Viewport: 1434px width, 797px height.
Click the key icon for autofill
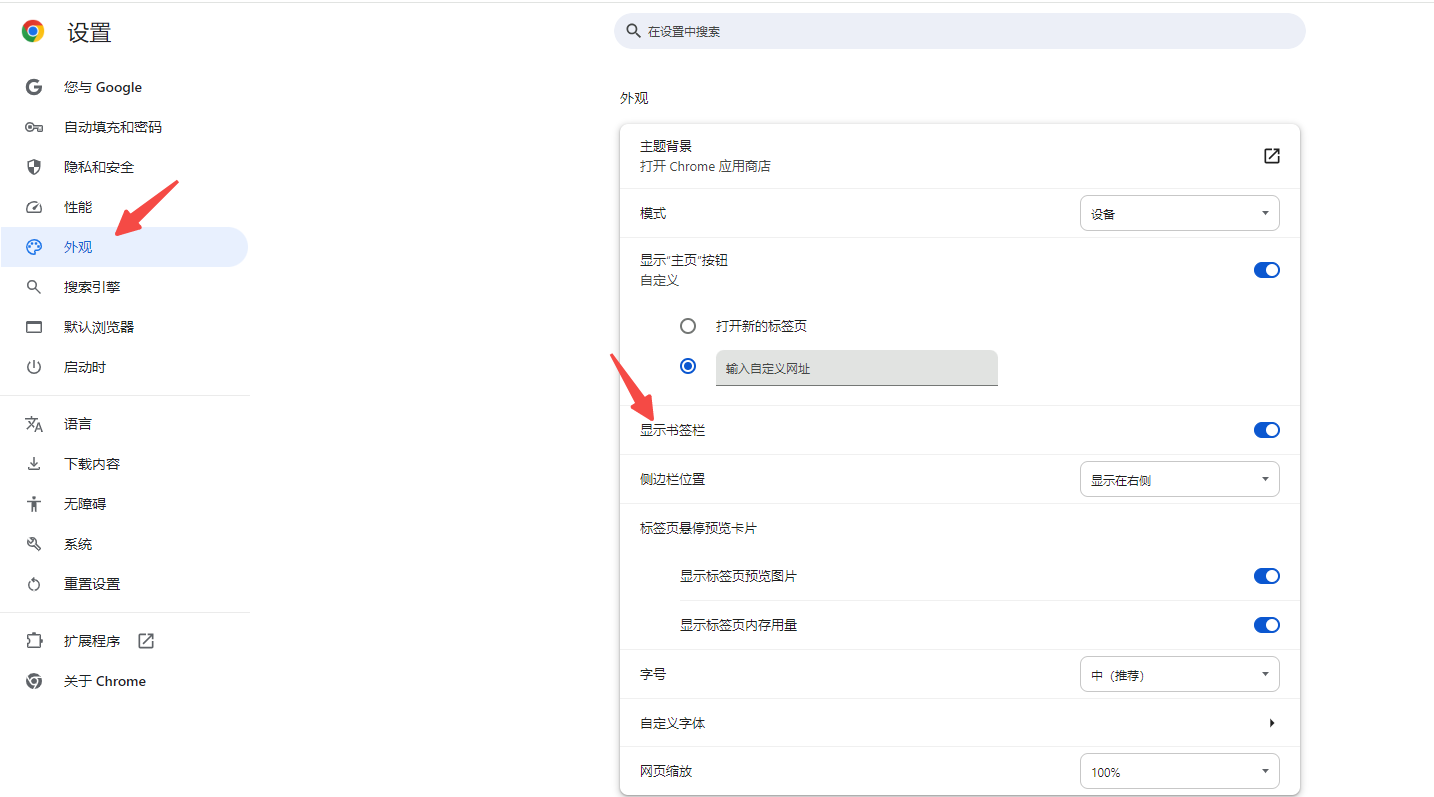[34, 127]
